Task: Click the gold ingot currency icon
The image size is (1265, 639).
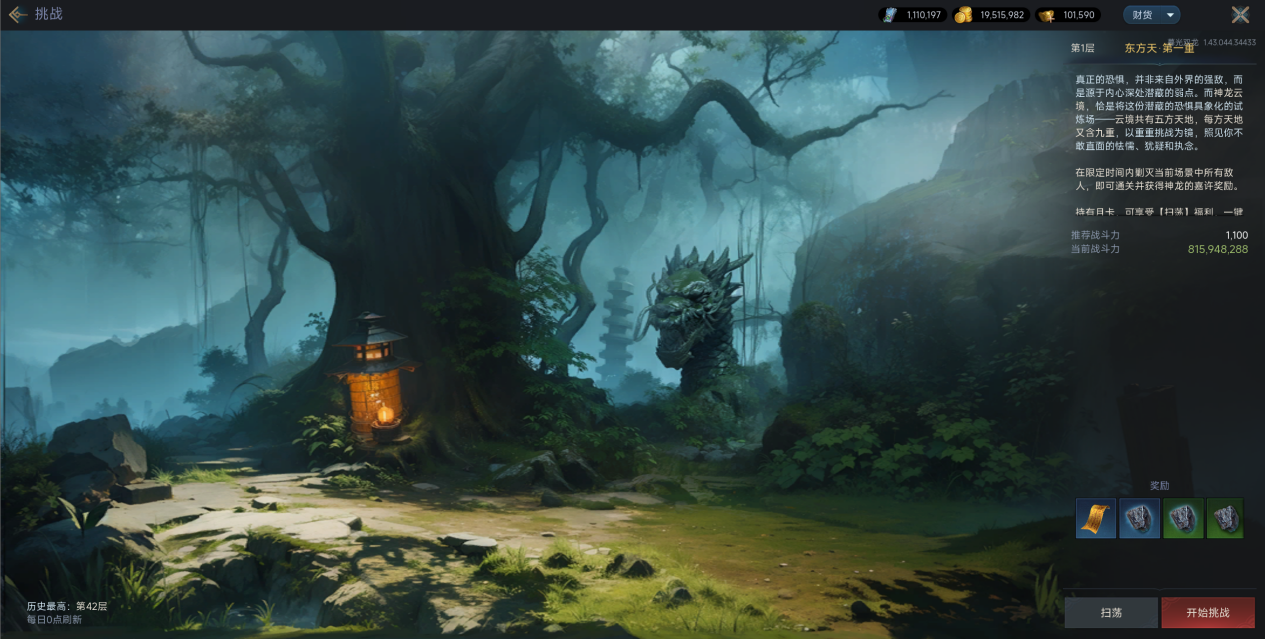Action: click(1047, 15)
